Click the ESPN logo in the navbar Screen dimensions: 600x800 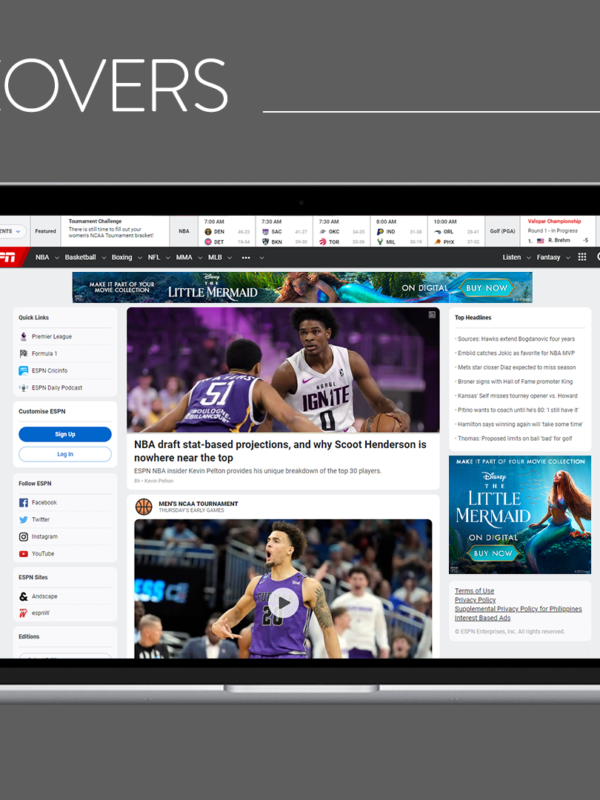(x=9, y=258)
